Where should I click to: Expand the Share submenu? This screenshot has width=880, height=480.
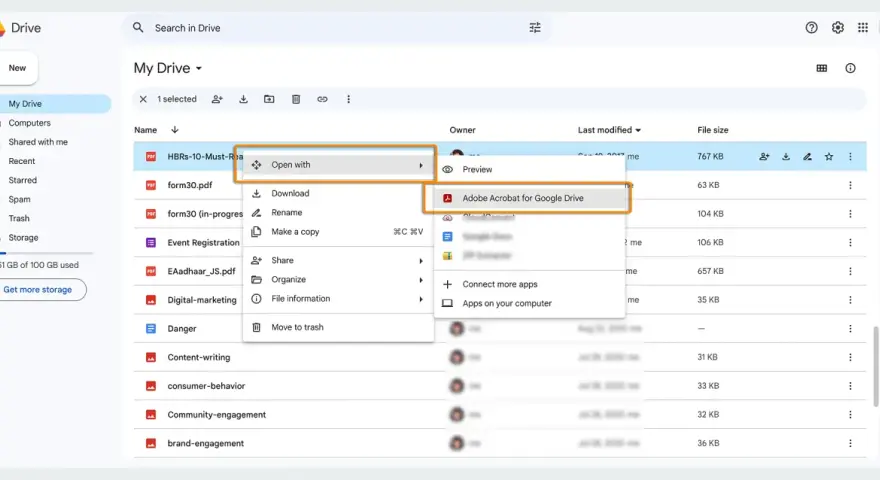338,260
